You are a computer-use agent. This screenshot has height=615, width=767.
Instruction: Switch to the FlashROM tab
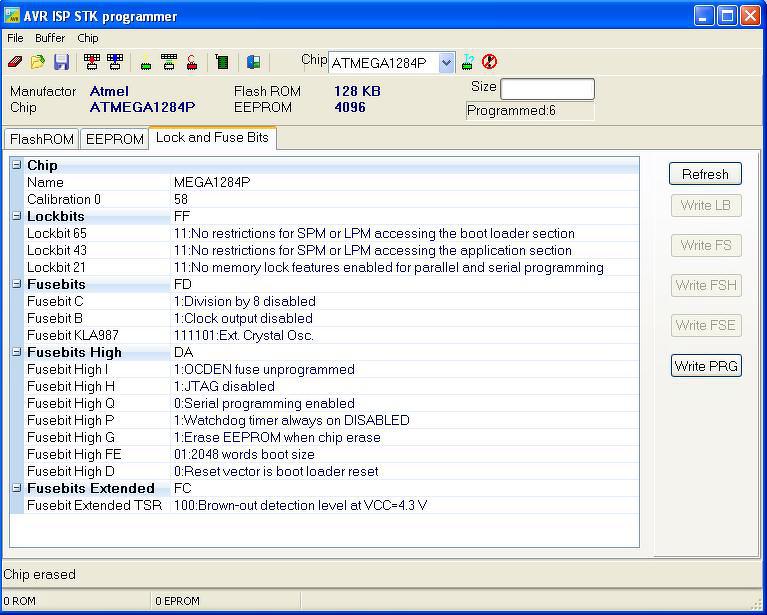[x=42, y=139]
